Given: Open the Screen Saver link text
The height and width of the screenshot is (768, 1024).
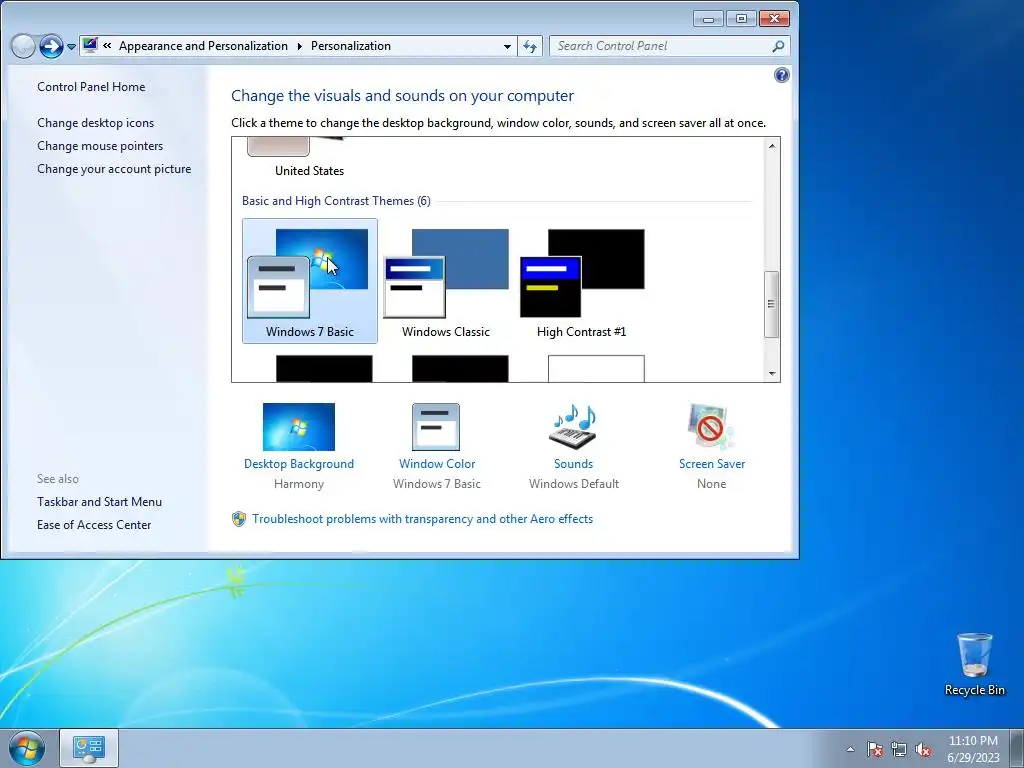Looking at the screenshot, I should pyautogui.click(x=712, y=464).
